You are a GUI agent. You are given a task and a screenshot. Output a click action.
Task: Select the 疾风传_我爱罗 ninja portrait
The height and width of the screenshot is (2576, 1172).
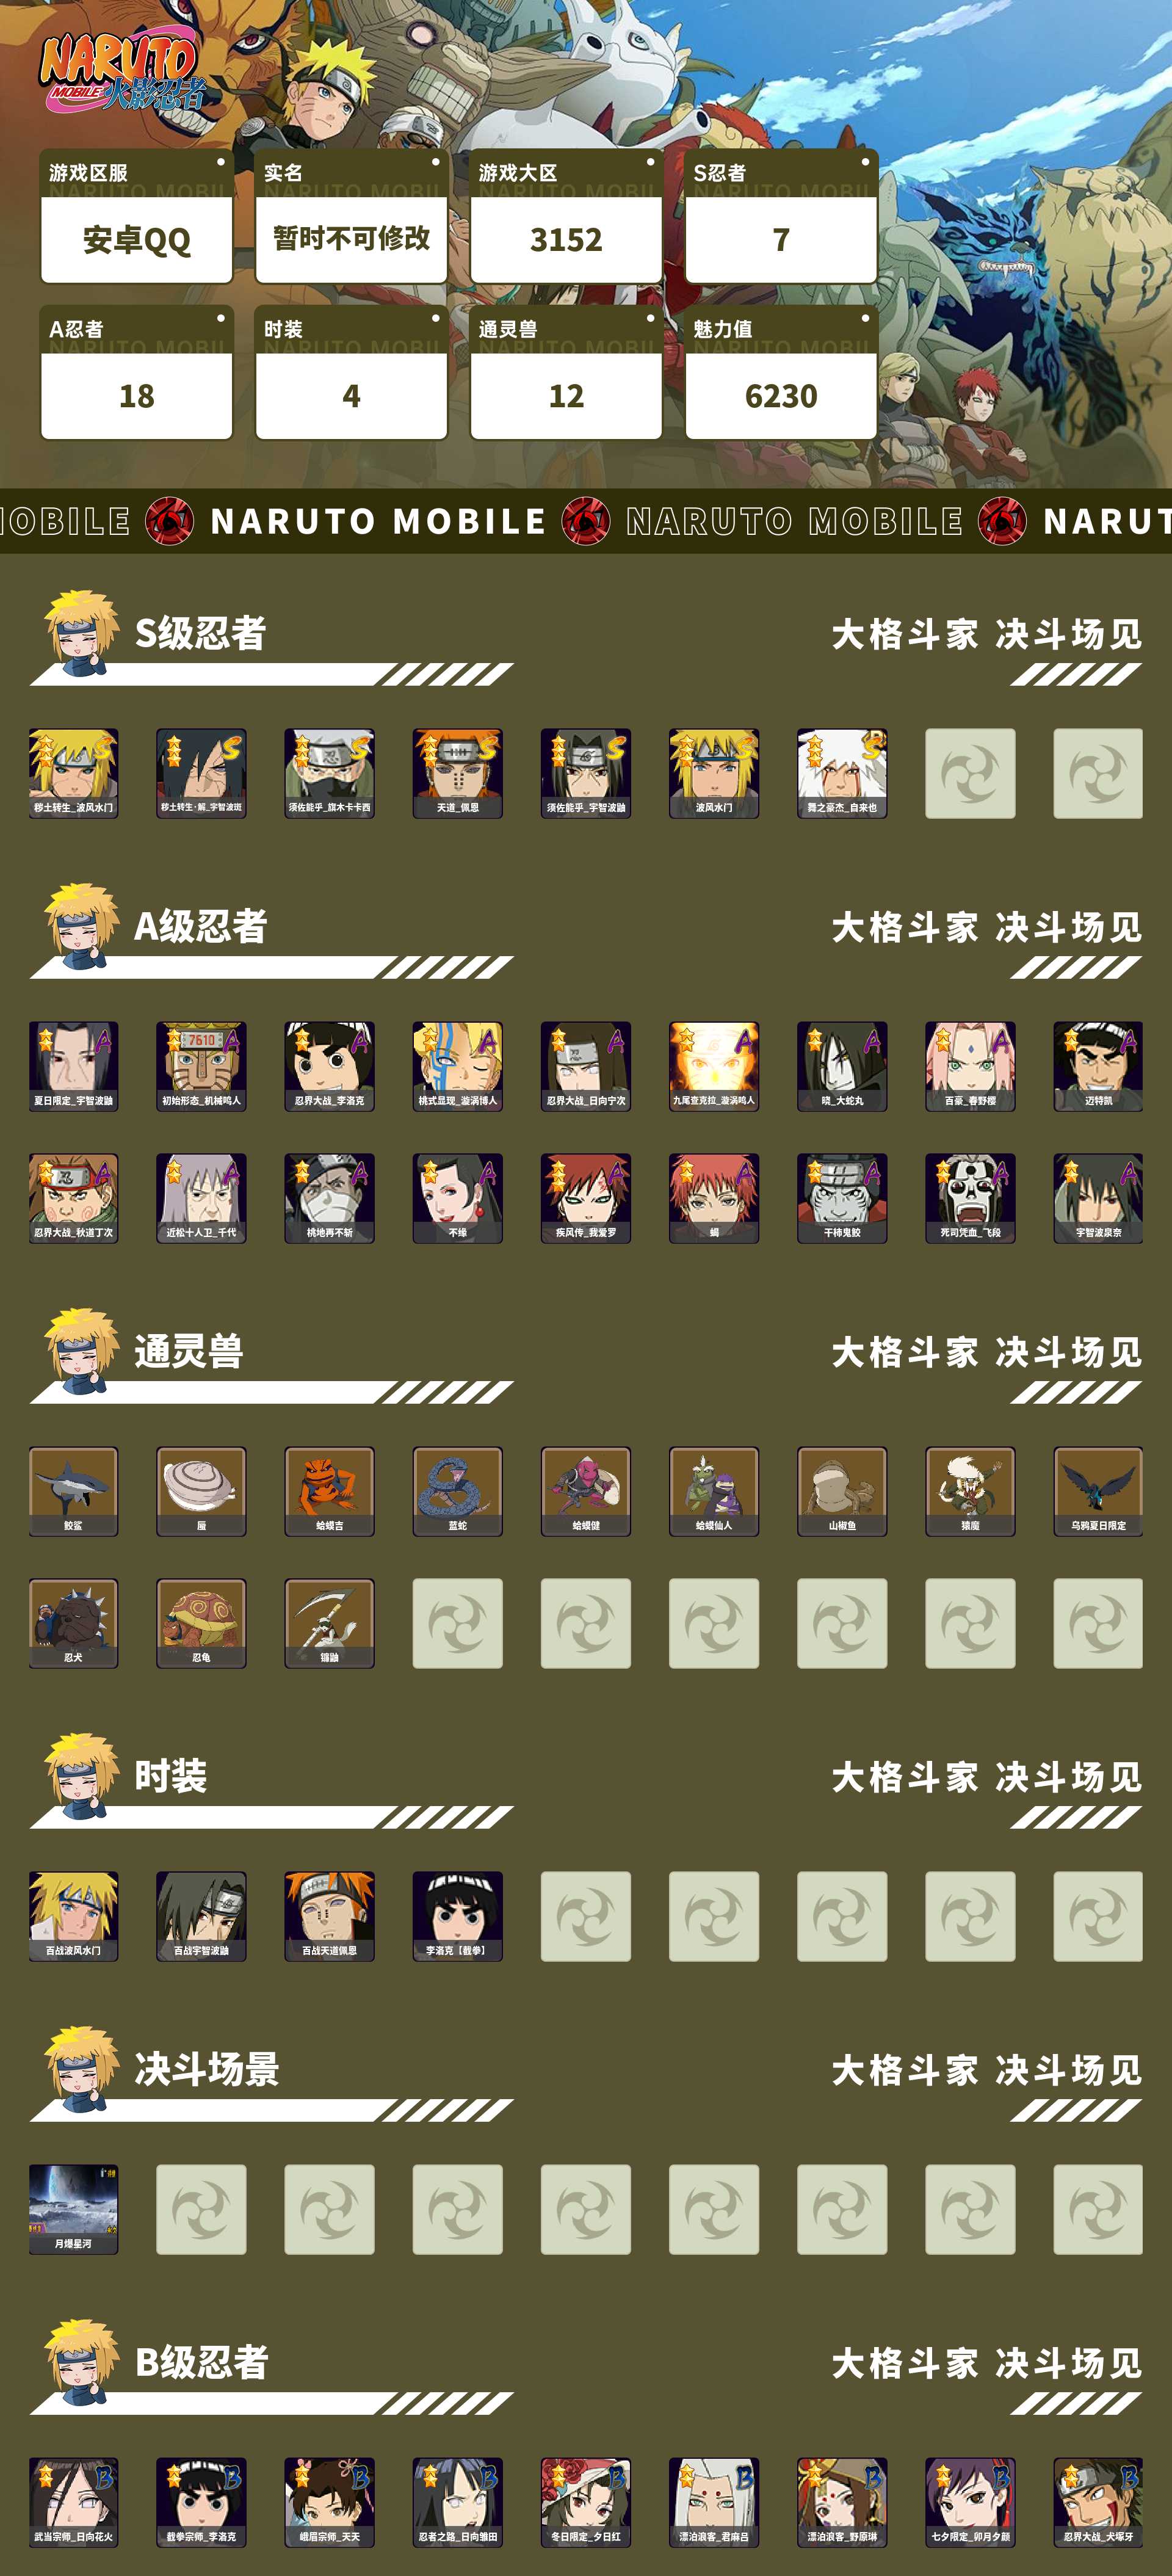click(586, 1198)
